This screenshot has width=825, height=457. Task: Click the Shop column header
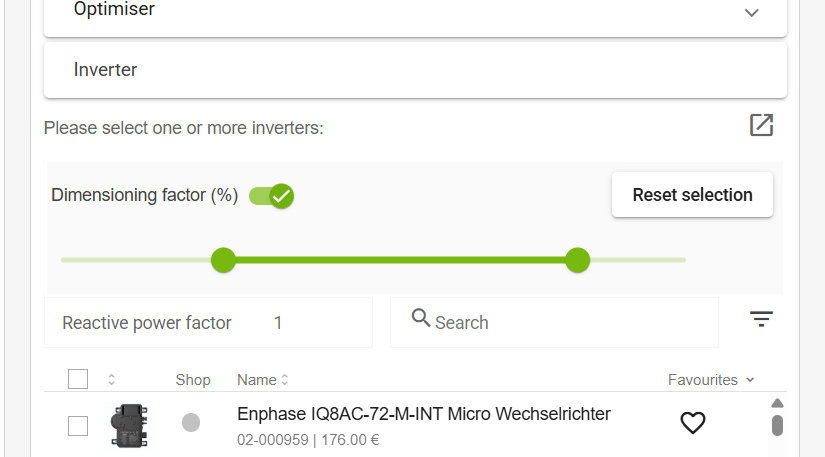coord(193,380)
